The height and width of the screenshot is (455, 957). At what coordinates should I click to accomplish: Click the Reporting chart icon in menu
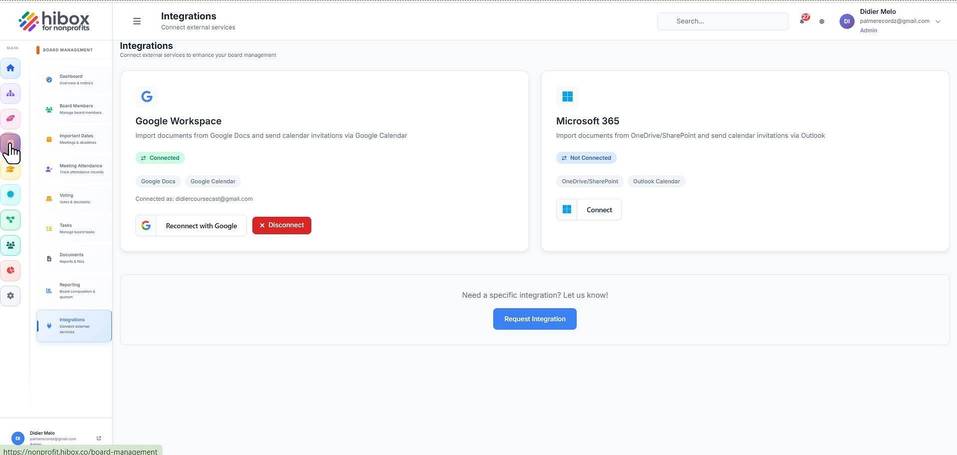point(49,291)
